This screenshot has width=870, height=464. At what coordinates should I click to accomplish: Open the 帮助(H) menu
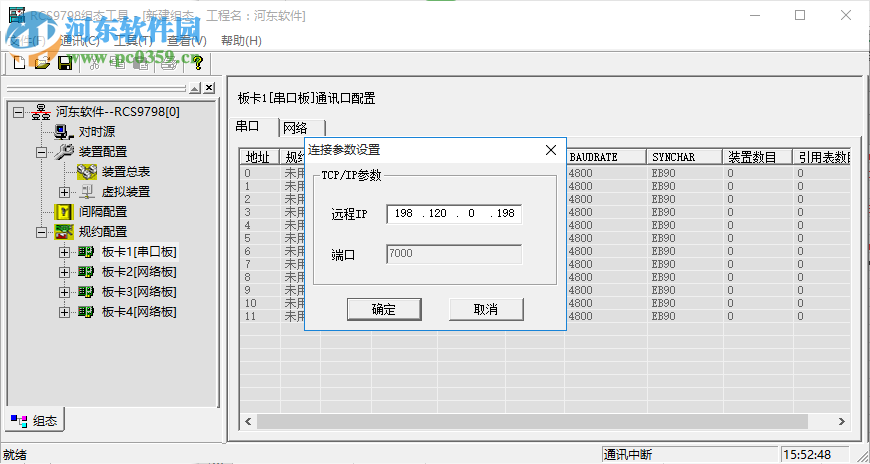[241, 41]
